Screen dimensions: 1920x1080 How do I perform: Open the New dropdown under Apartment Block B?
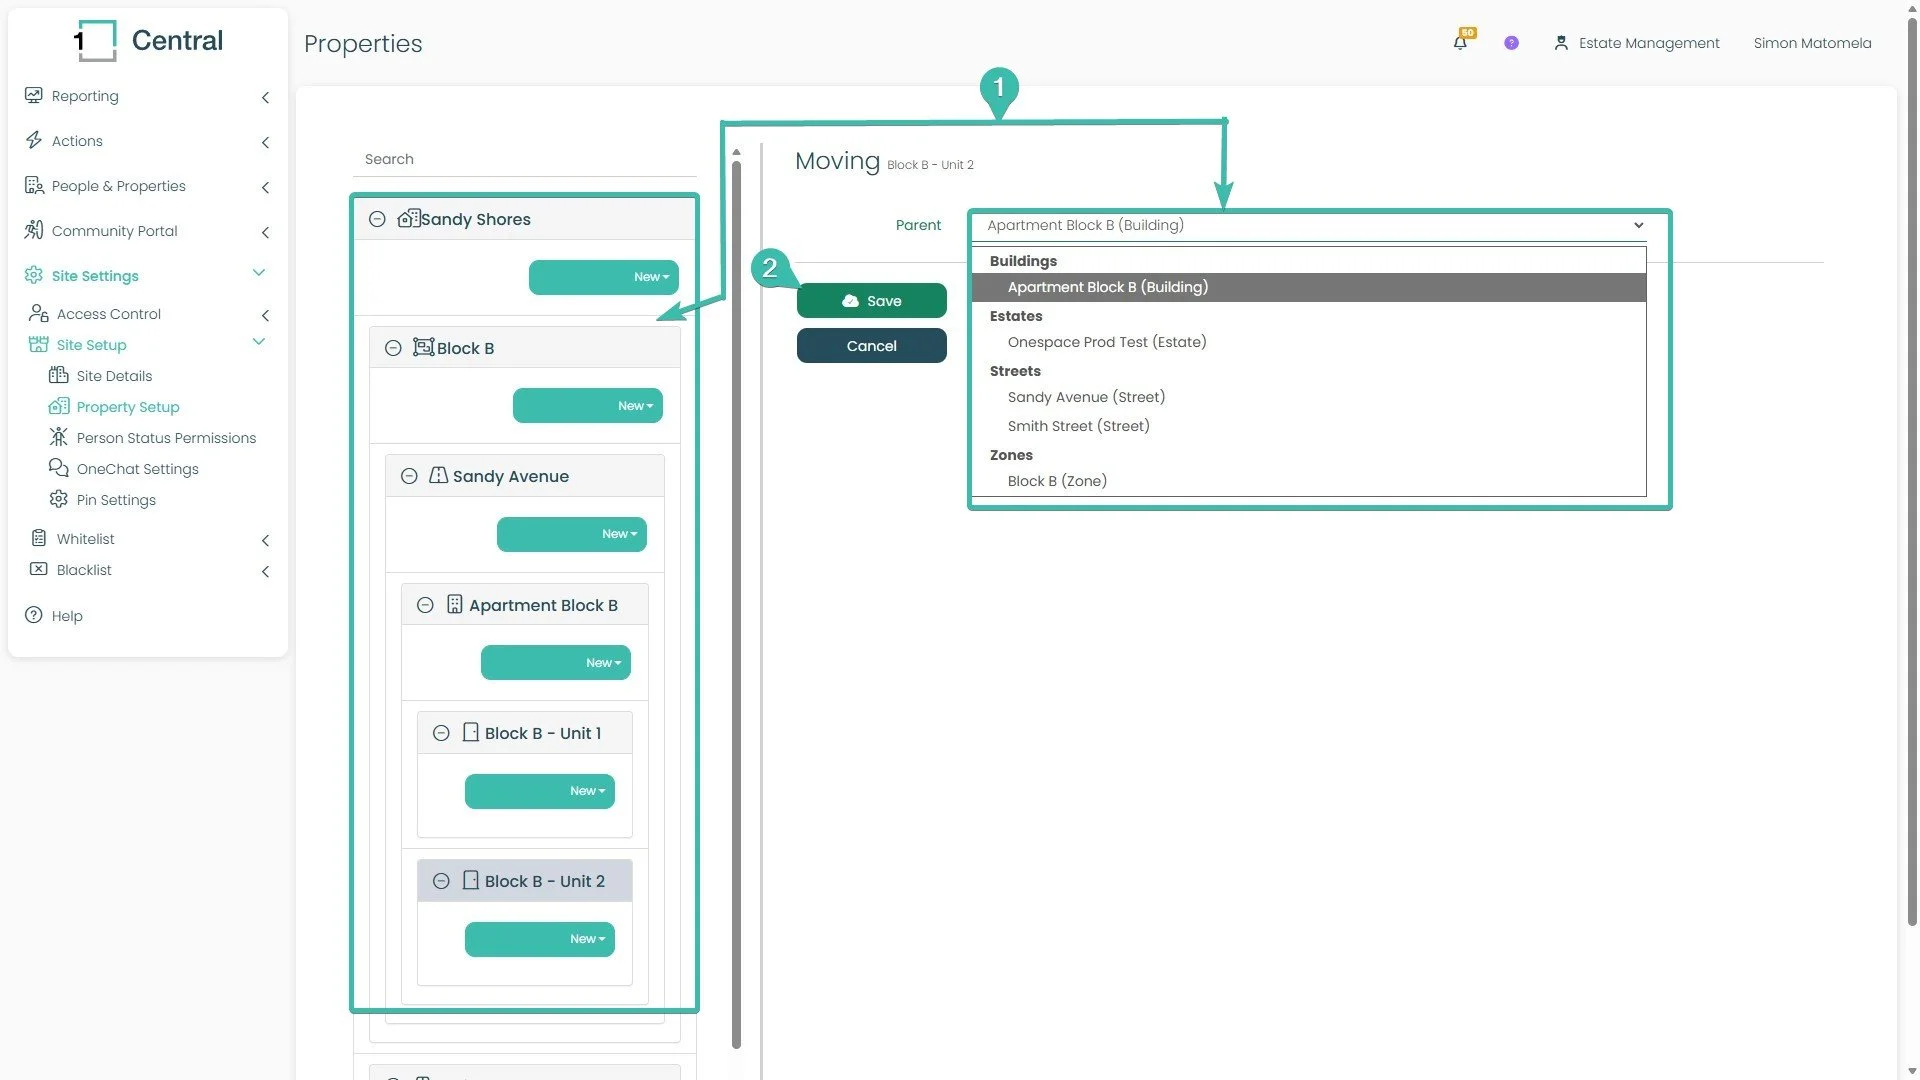pos(556,662)
